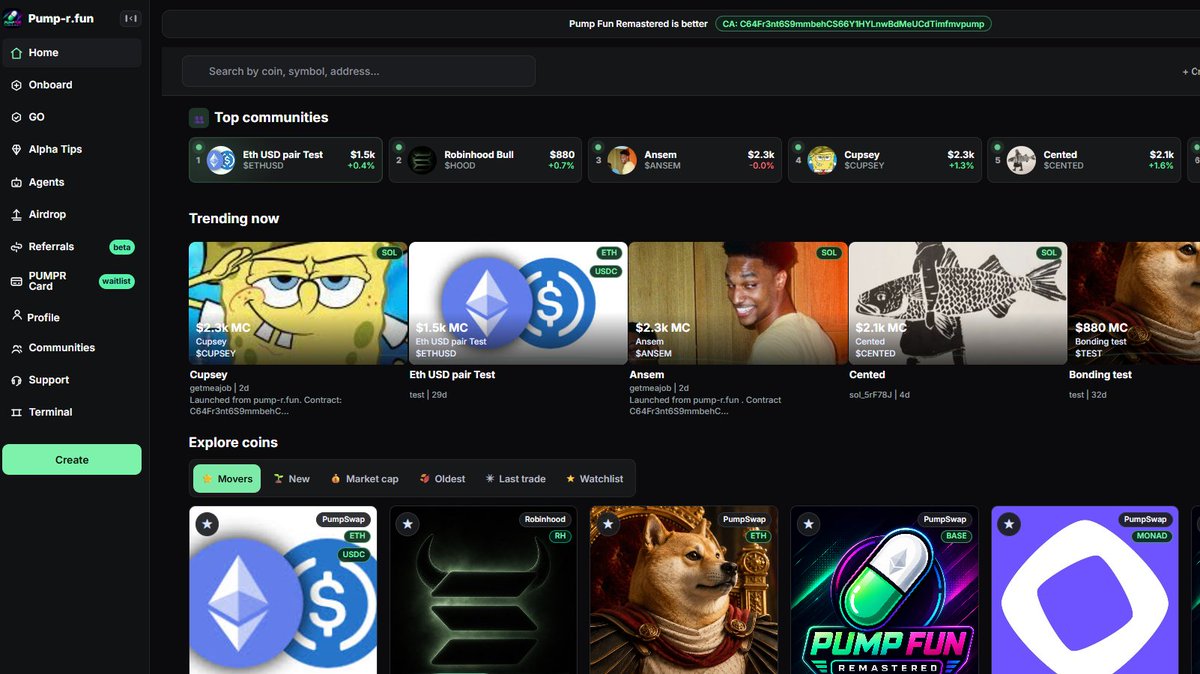Viewport: 1200px width, 674px height.
Task: Open the purple MONAD explore card image
Action: point(1085,590)
